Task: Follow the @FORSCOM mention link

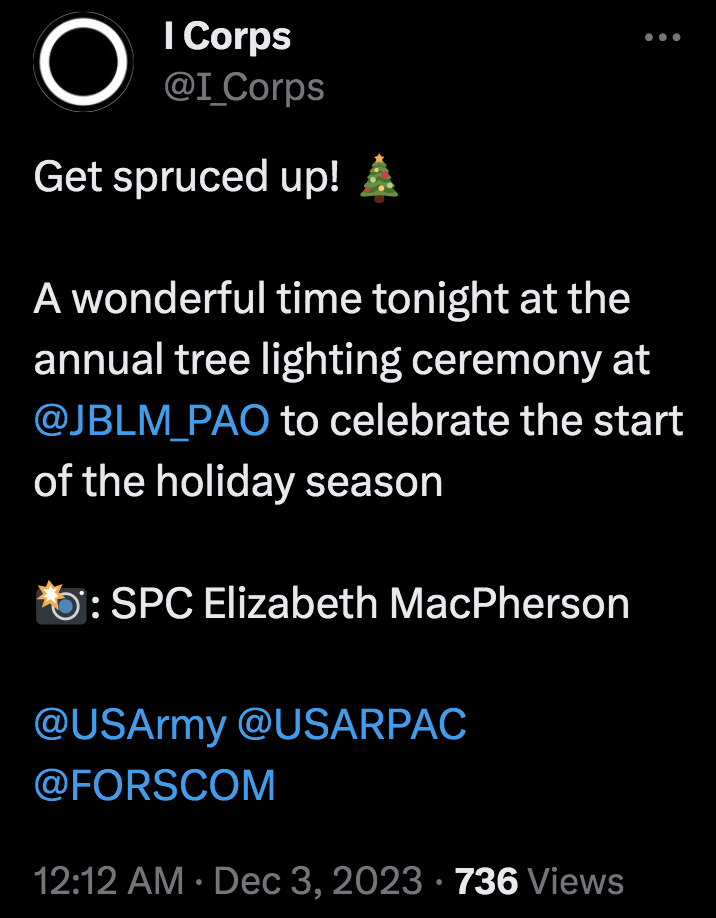Action: [155, 786]
